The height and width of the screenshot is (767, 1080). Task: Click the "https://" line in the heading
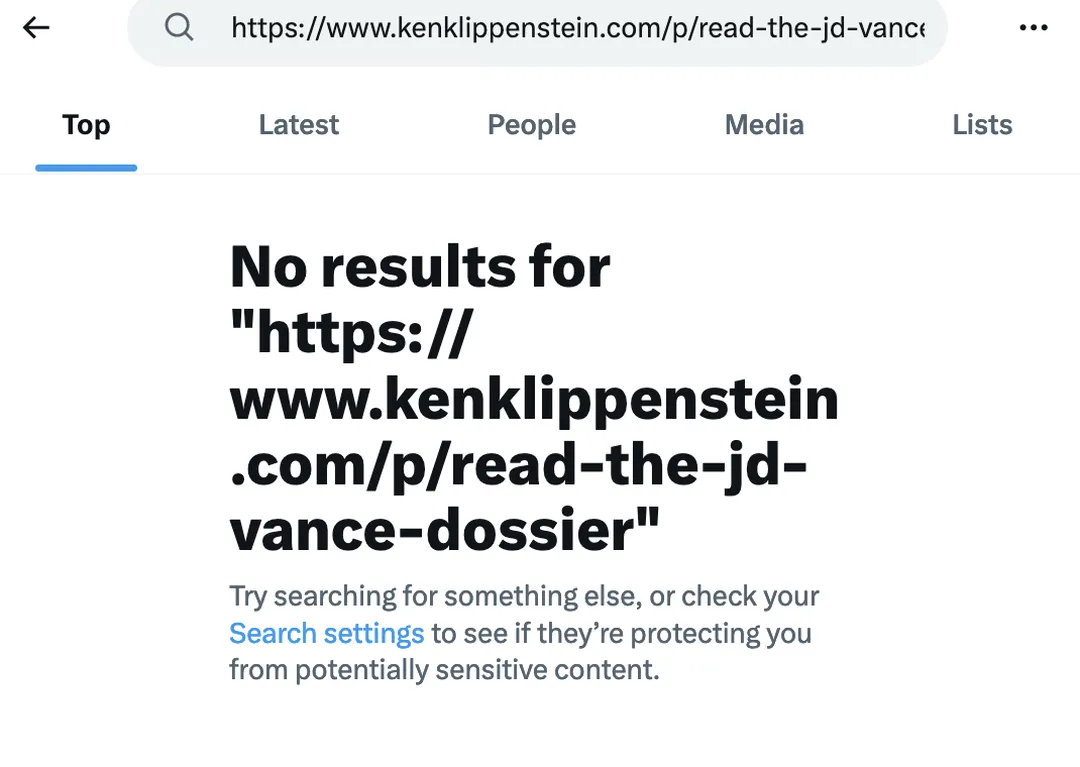click(x=349, y=335)
